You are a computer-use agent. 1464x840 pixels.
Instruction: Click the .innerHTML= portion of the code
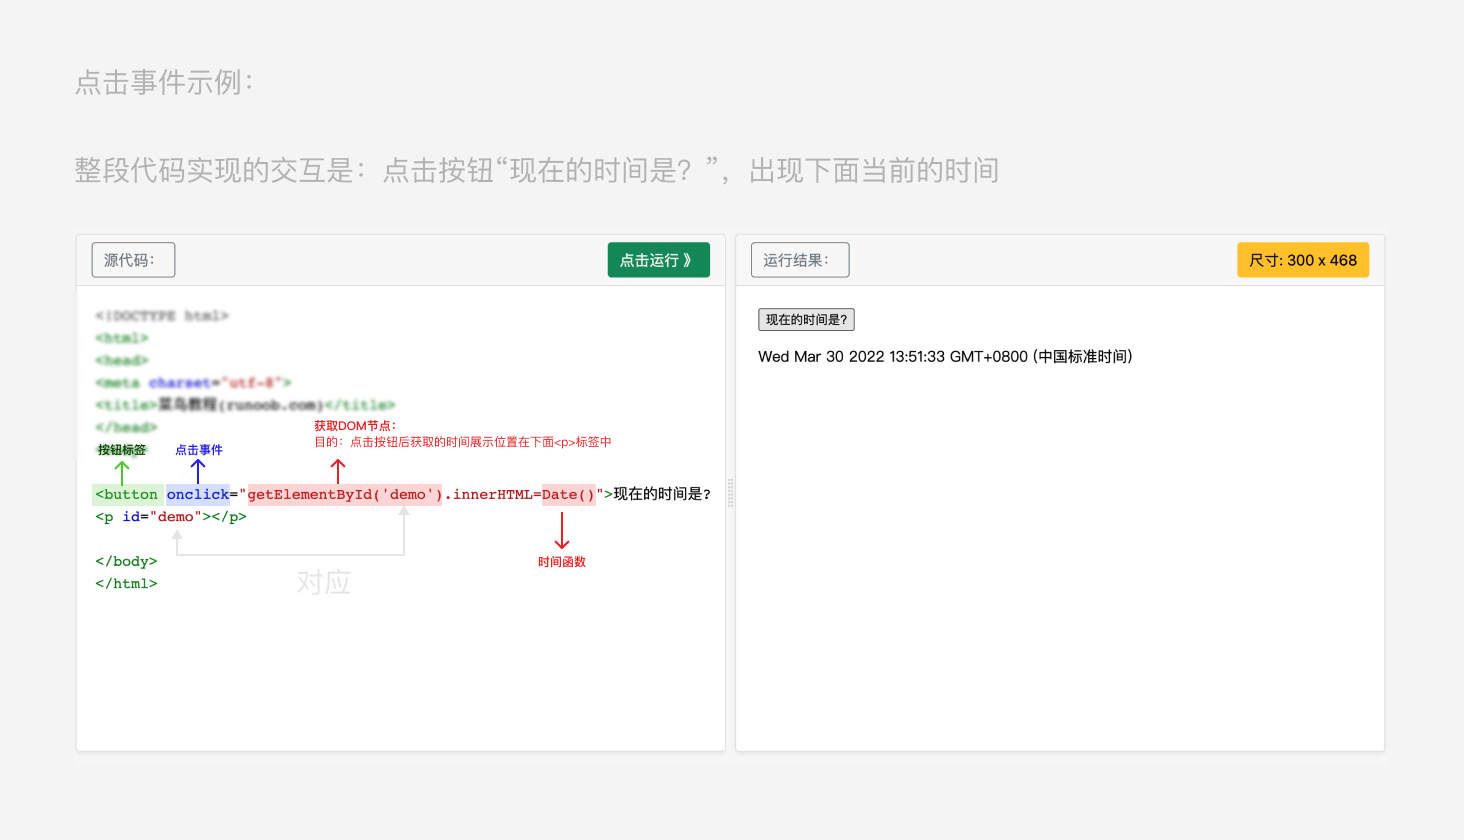[x=492, y=494]
